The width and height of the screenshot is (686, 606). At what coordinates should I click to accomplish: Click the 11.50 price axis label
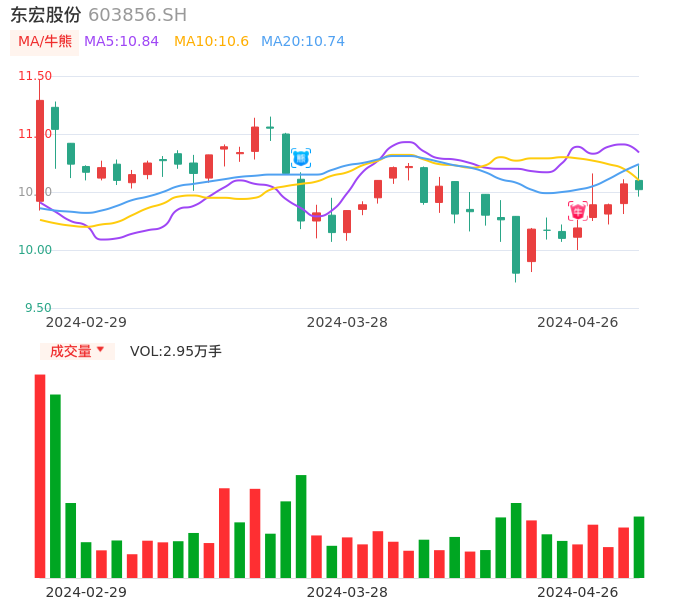(x=35, y=76)
